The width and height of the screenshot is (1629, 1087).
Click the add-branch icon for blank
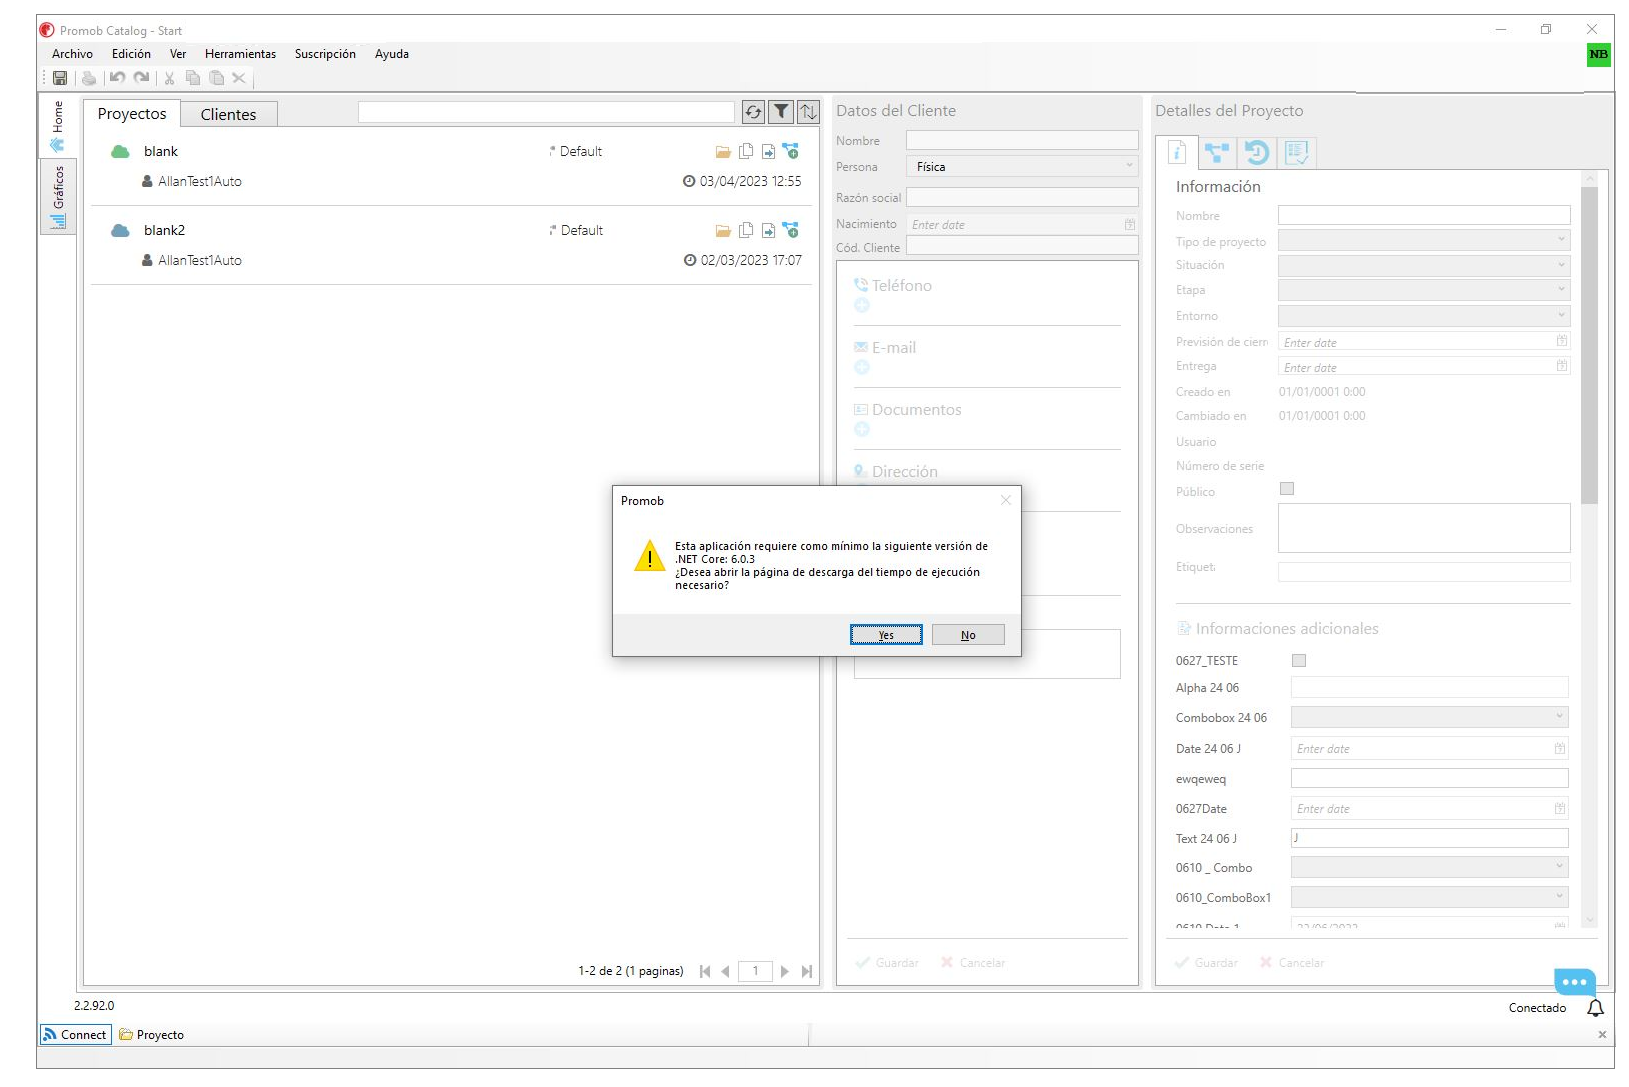pos(790,151)
